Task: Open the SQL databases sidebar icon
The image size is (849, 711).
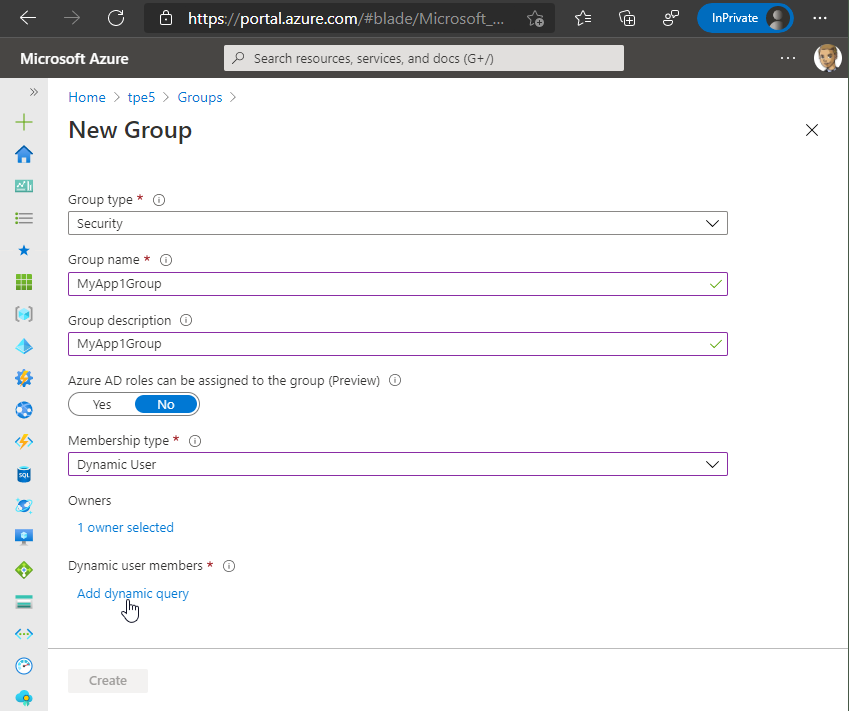Action: point(24,474)
